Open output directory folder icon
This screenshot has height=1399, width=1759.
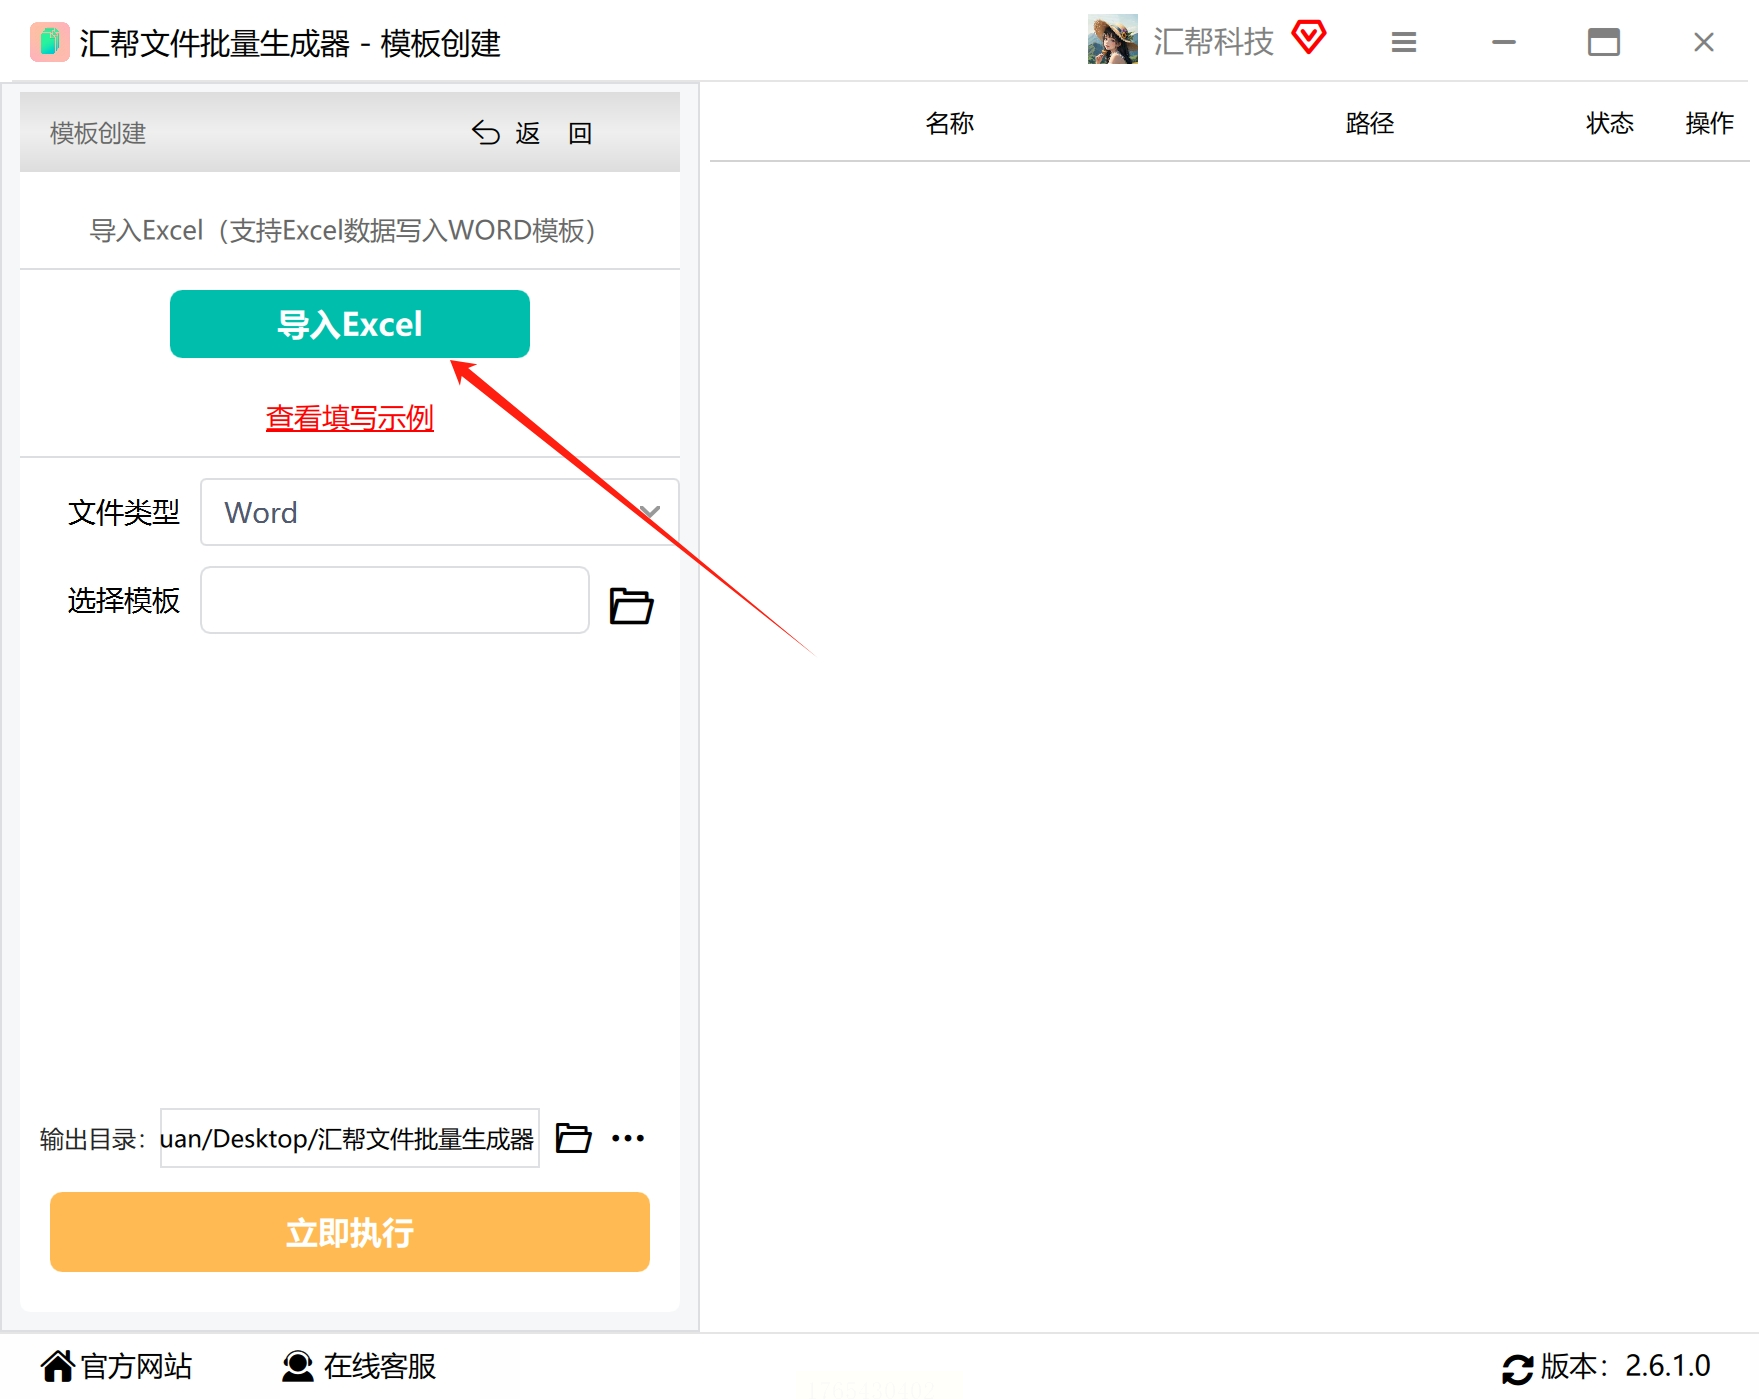(x=573, y=1138)
